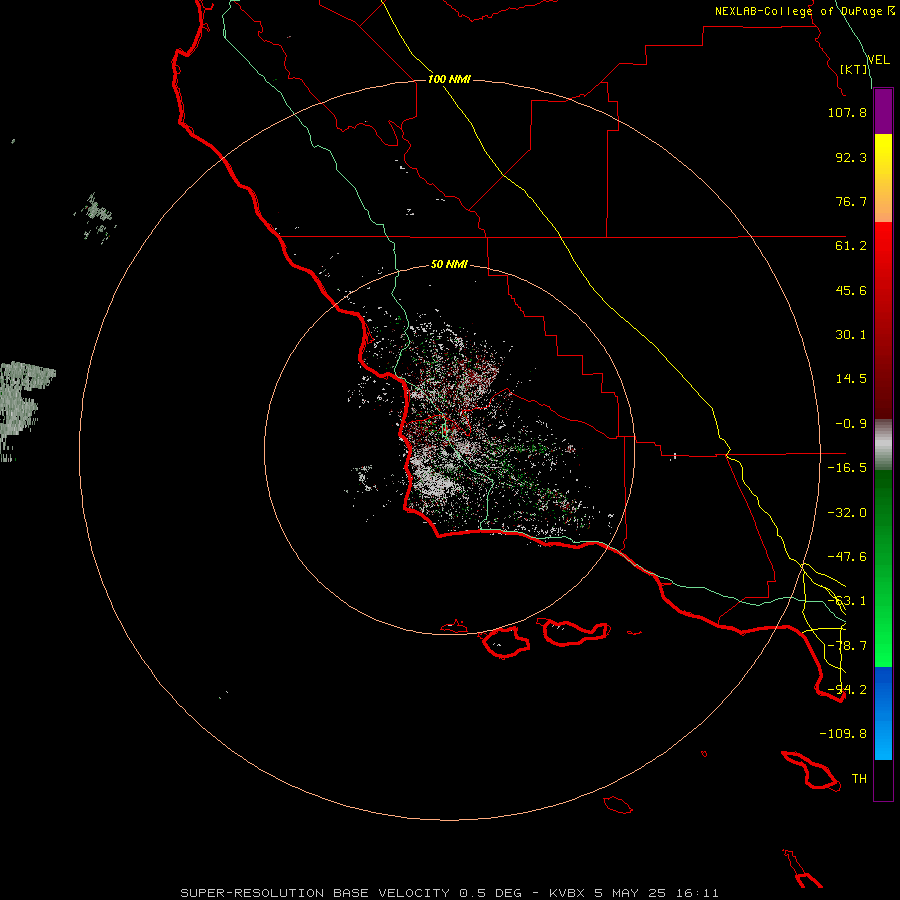Click the blue segment of the color bar
Viewport: 900px width, 900px height.
[x=883, y=713]
